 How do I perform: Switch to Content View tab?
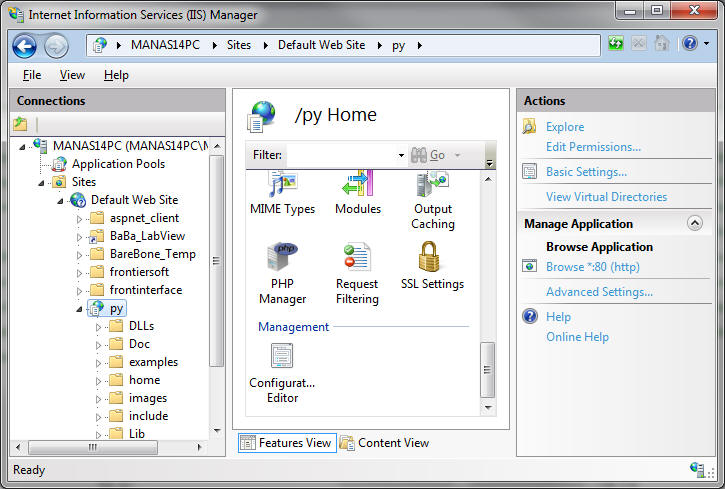click(384, 443)
